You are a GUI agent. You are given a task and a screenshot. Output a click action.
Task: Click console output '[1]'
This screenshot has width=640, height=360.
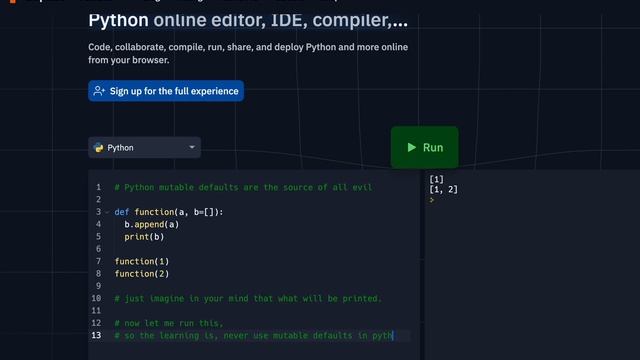[x=436, y=179]
